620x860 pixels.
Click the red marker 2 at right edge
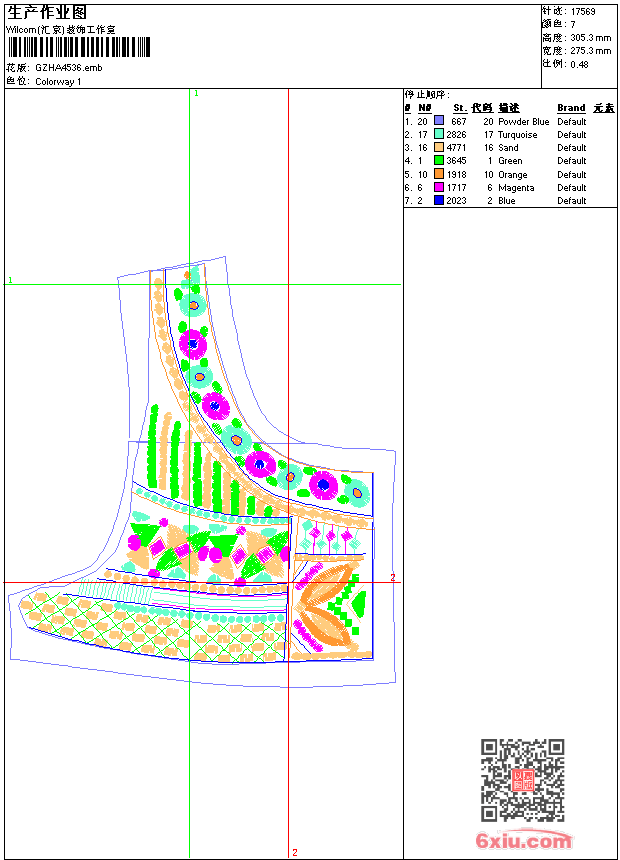pyautogui.click(x=393, y=577)
